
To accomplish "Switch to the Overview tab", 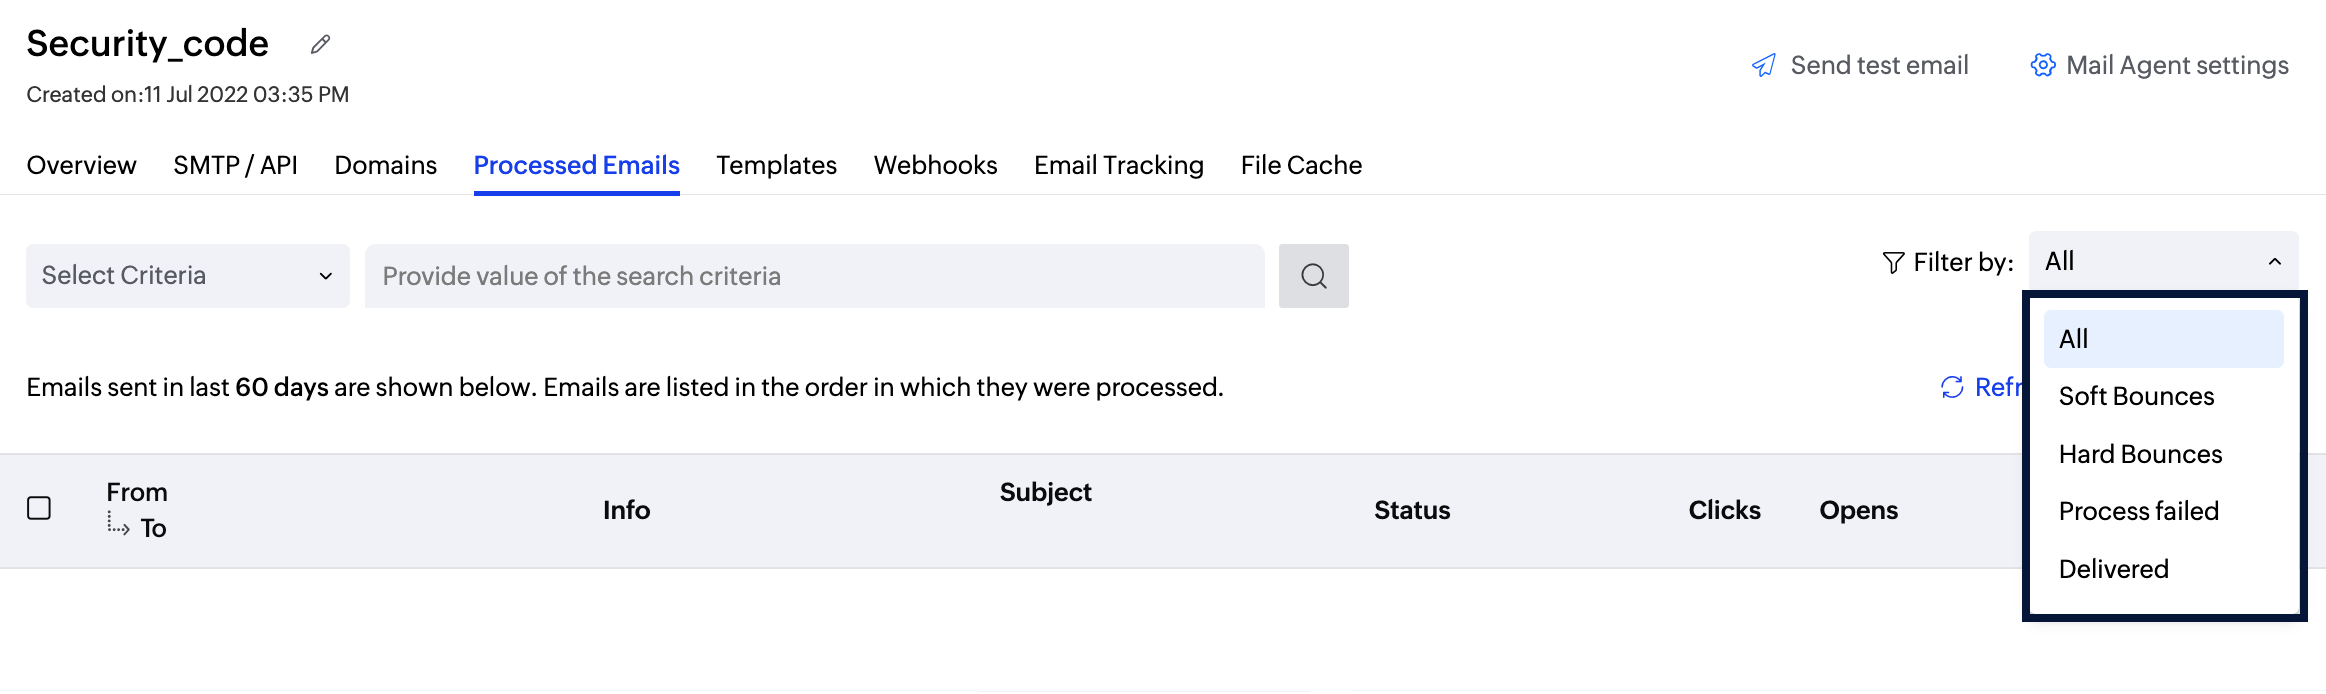I will coord(81,166).
